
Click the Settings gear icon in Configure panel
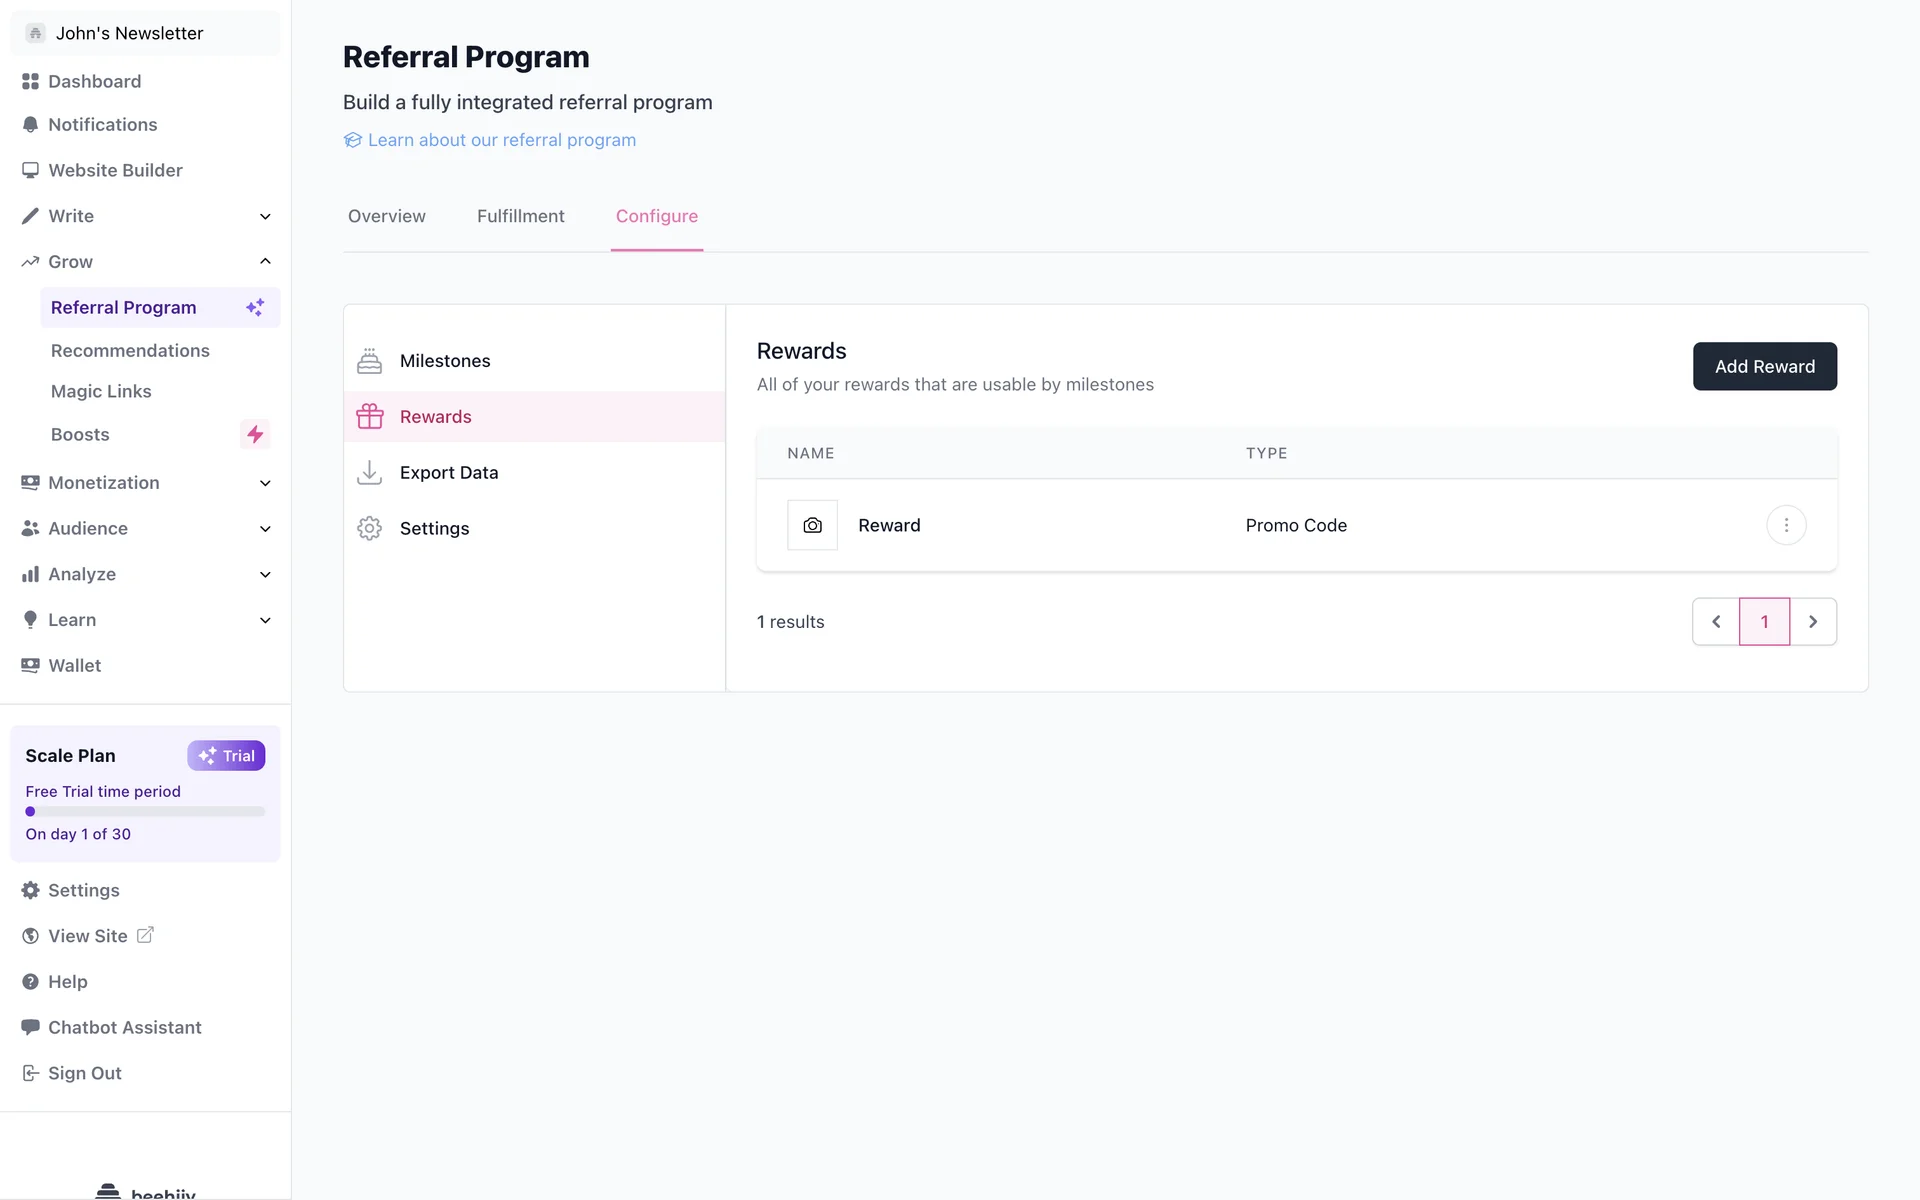point(369,528)
